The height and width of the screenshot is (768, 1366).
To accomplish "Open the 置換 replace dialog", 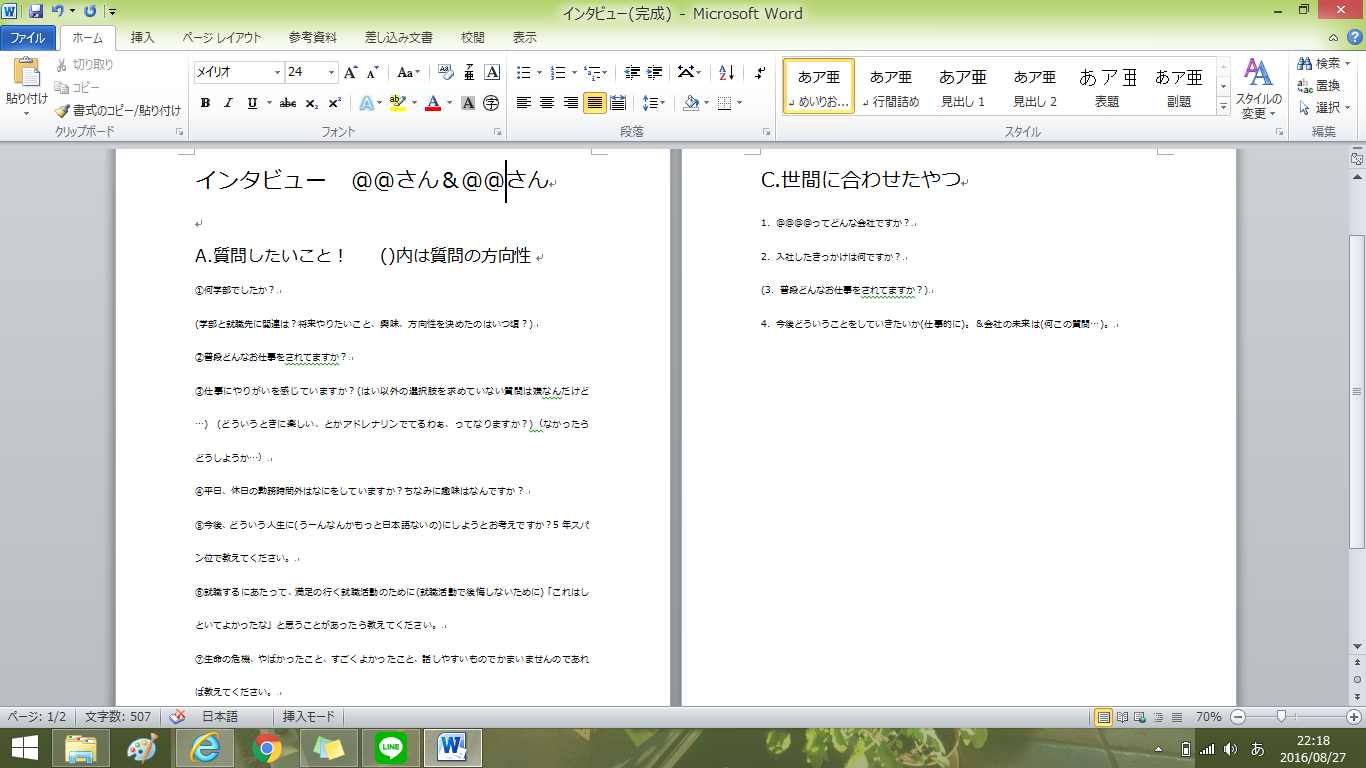I will pos(1319,86).
